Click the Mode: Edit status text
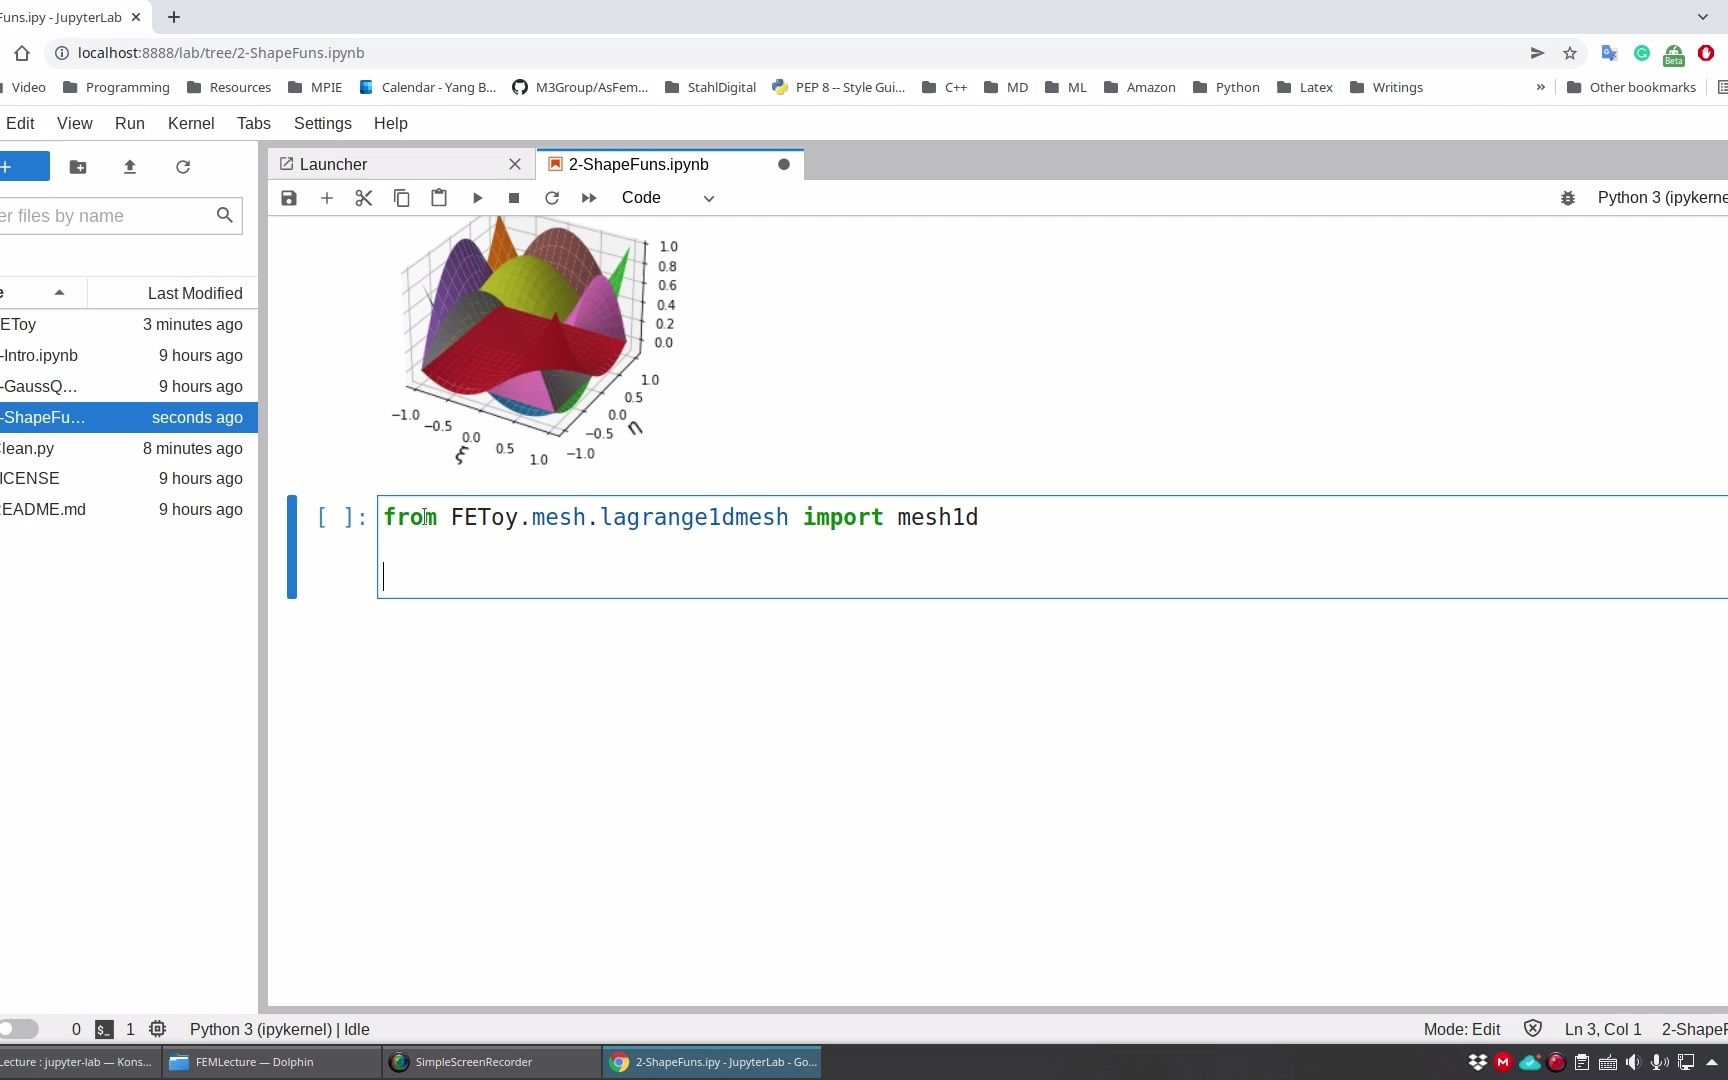 coord(1462,1029)
